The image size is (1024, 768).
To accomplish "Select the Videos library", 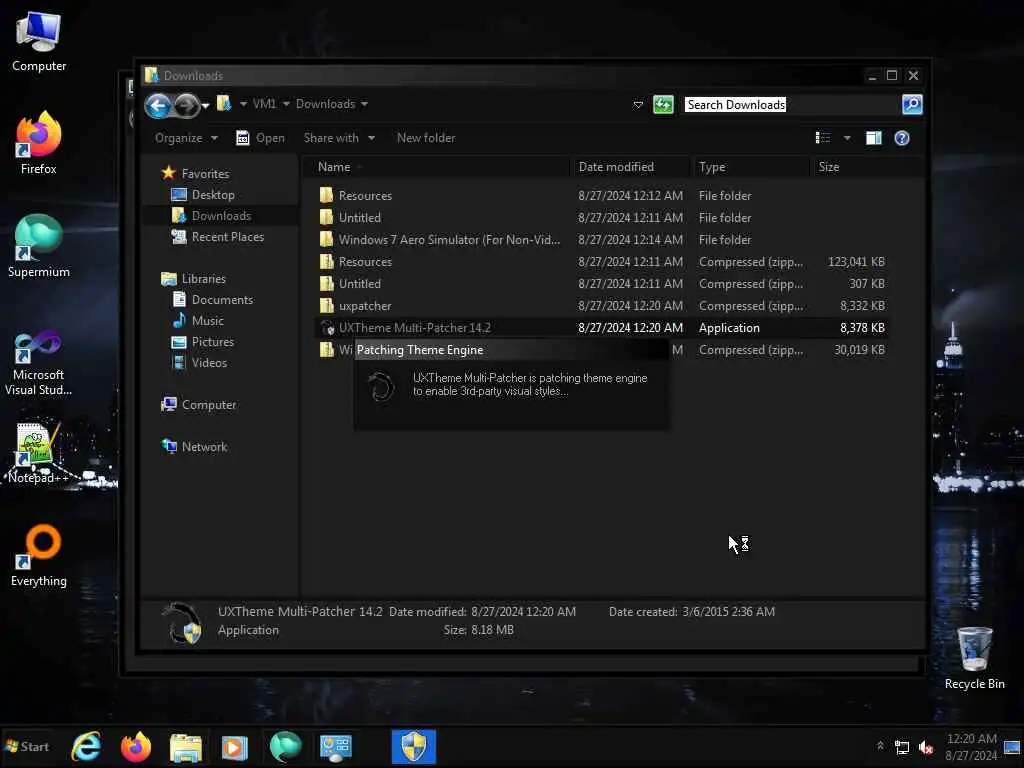I will click(x=200, y=362).
